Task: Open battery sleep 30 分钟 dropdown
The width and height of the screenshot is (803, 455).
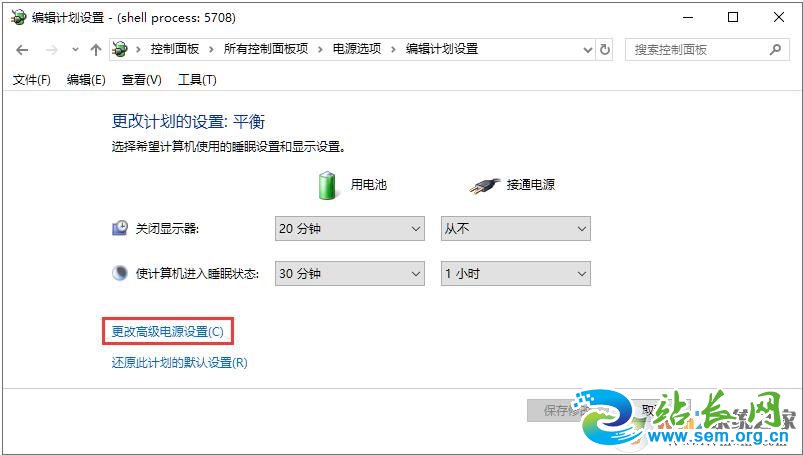Action: tap(350, 274)
